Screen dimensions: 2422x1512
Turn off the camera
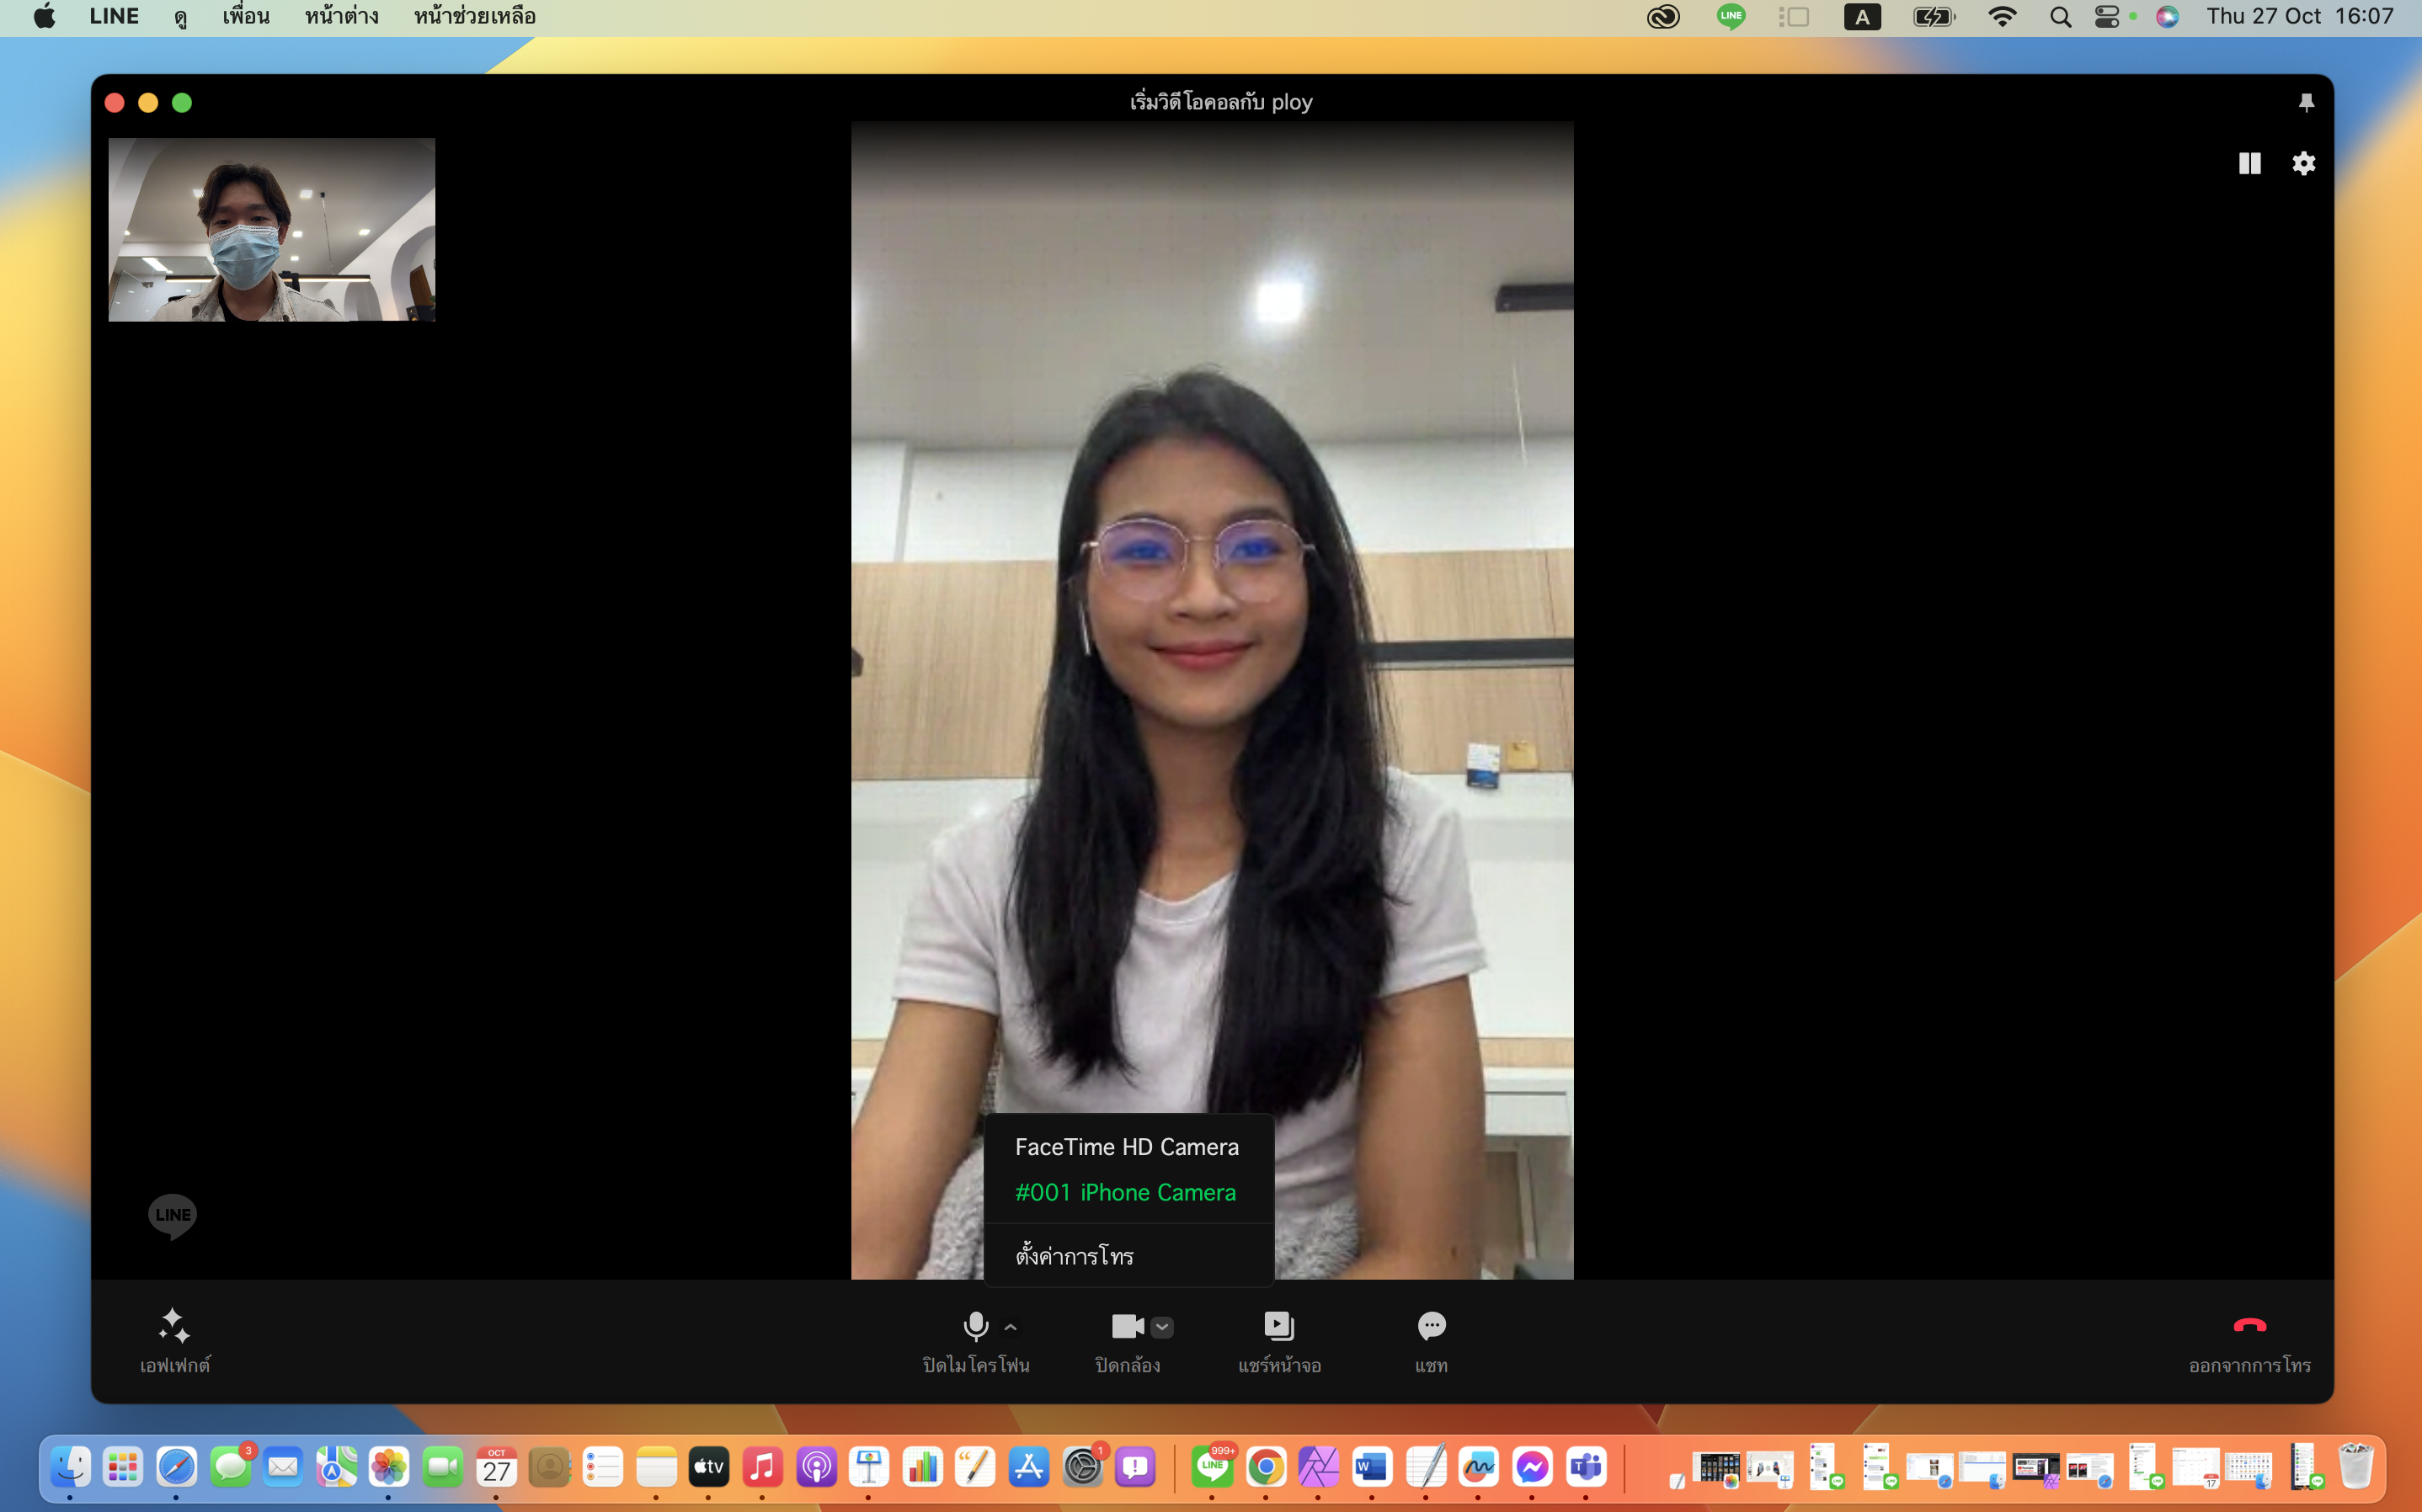pos(1127,1326)
